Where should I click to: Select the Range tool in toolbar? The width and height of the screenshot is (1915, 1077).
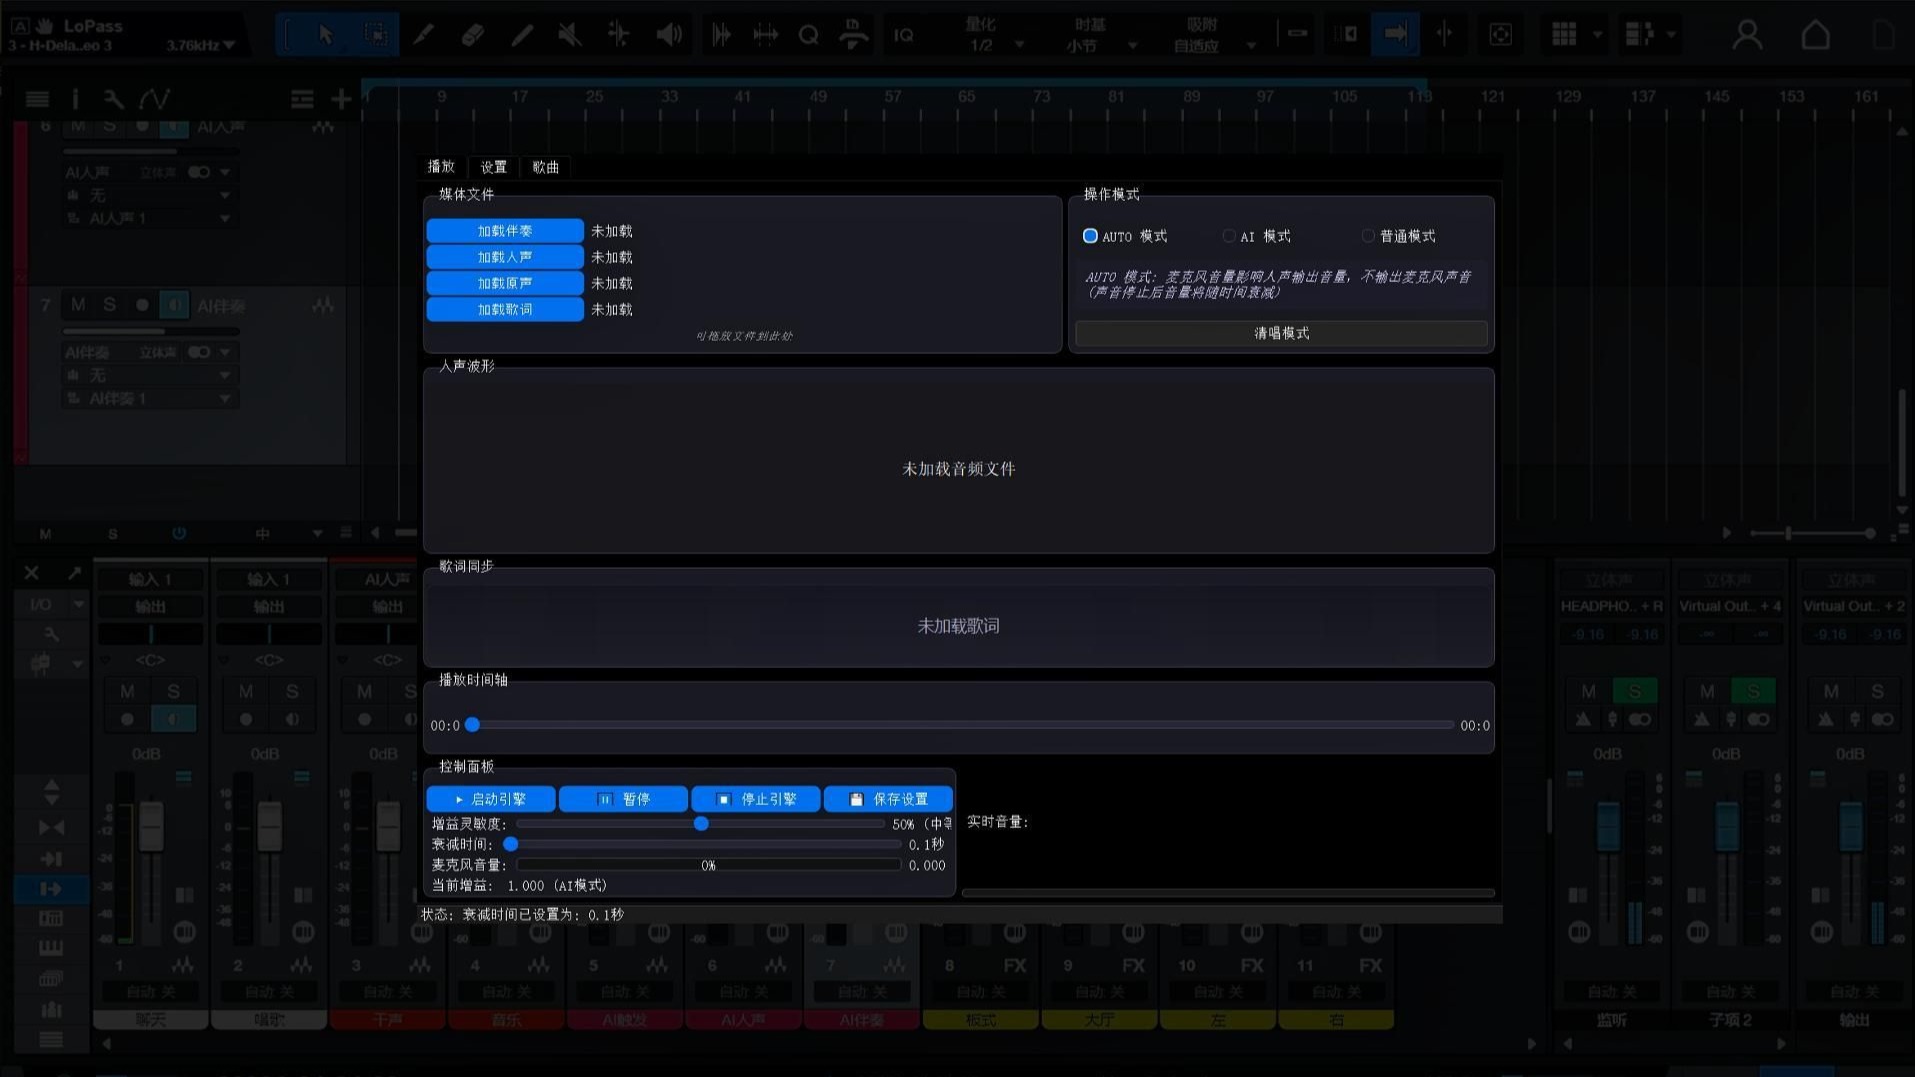point(376,35)
